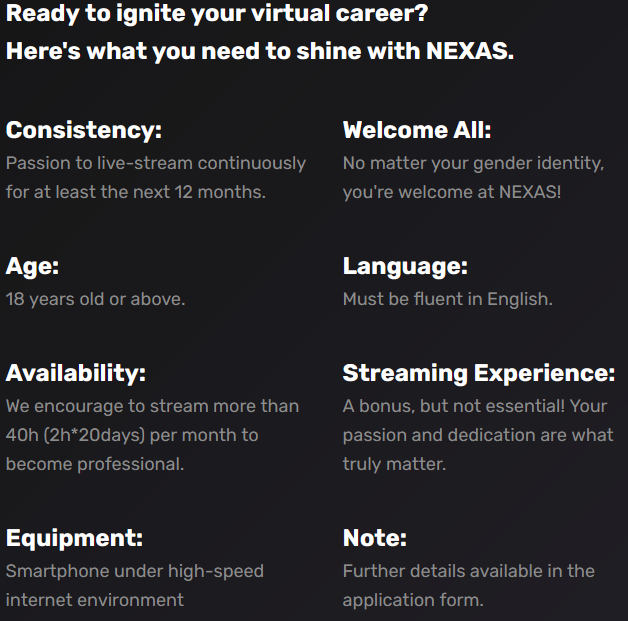Select the 'Here's what you need to shine with NEXAS.' line
This screenshot has width=628, height=621.
coord(260,52)
